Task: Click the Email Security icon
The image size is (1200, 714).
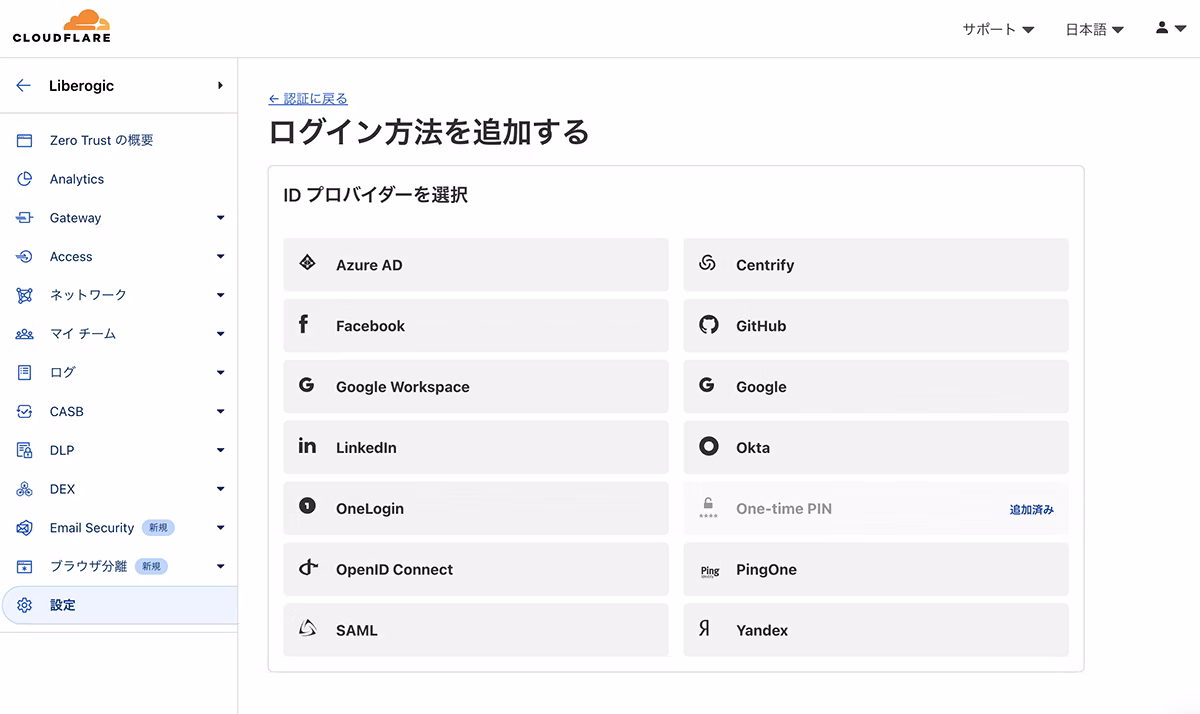Action: [x=25, y=528]
